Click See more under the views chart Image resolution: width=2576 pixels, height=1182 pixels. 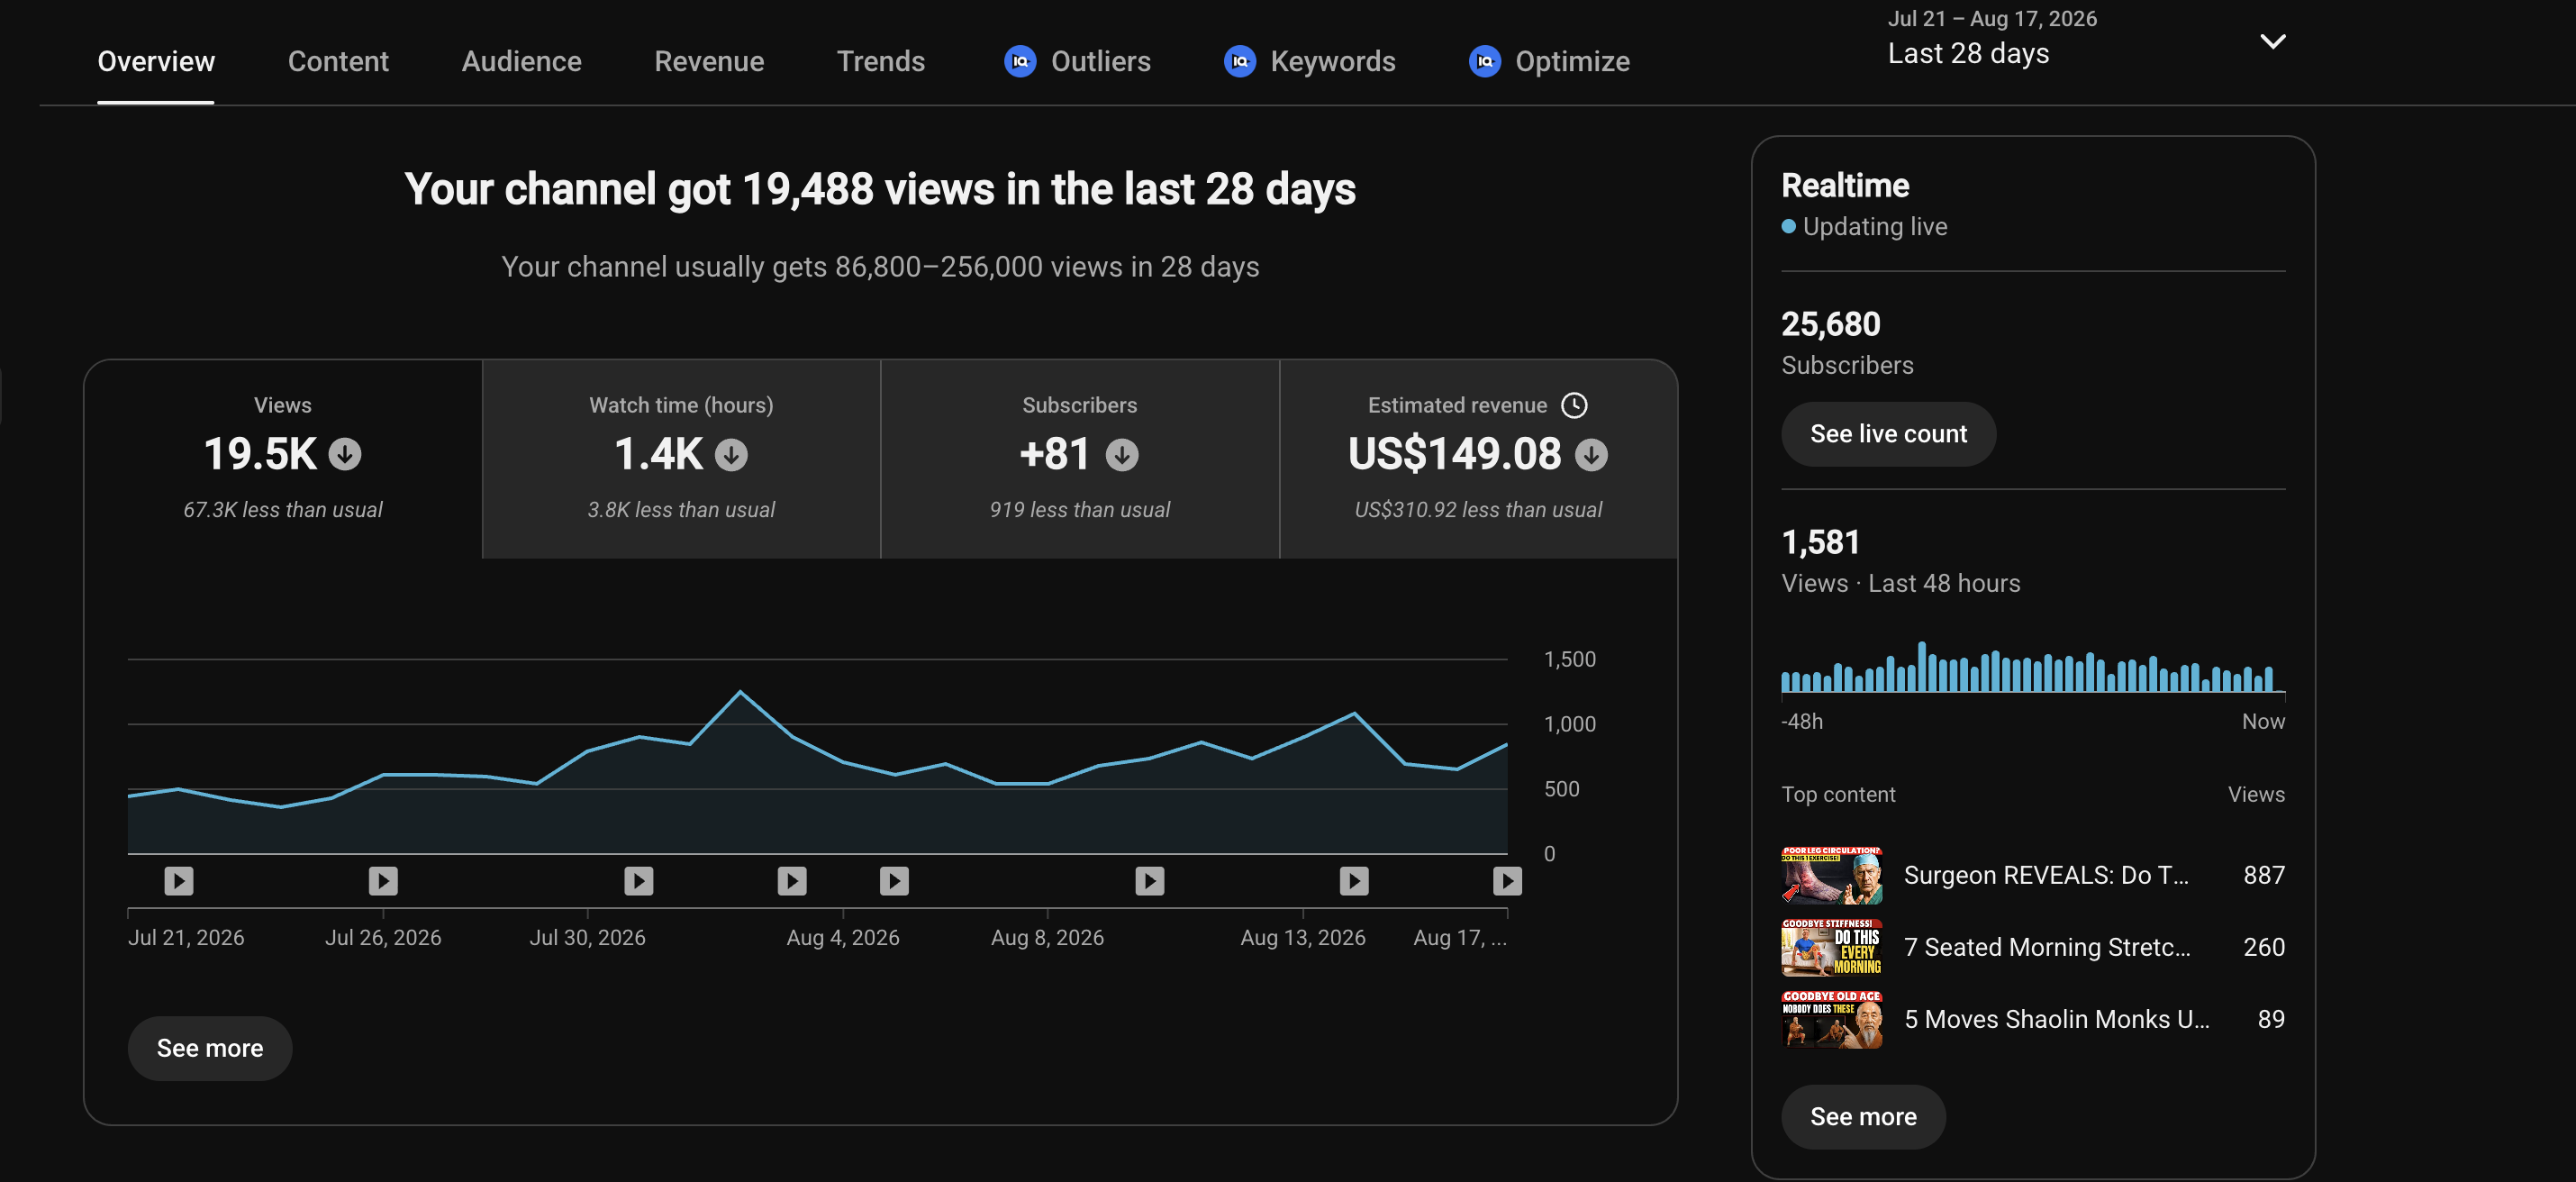[210, 1048]
